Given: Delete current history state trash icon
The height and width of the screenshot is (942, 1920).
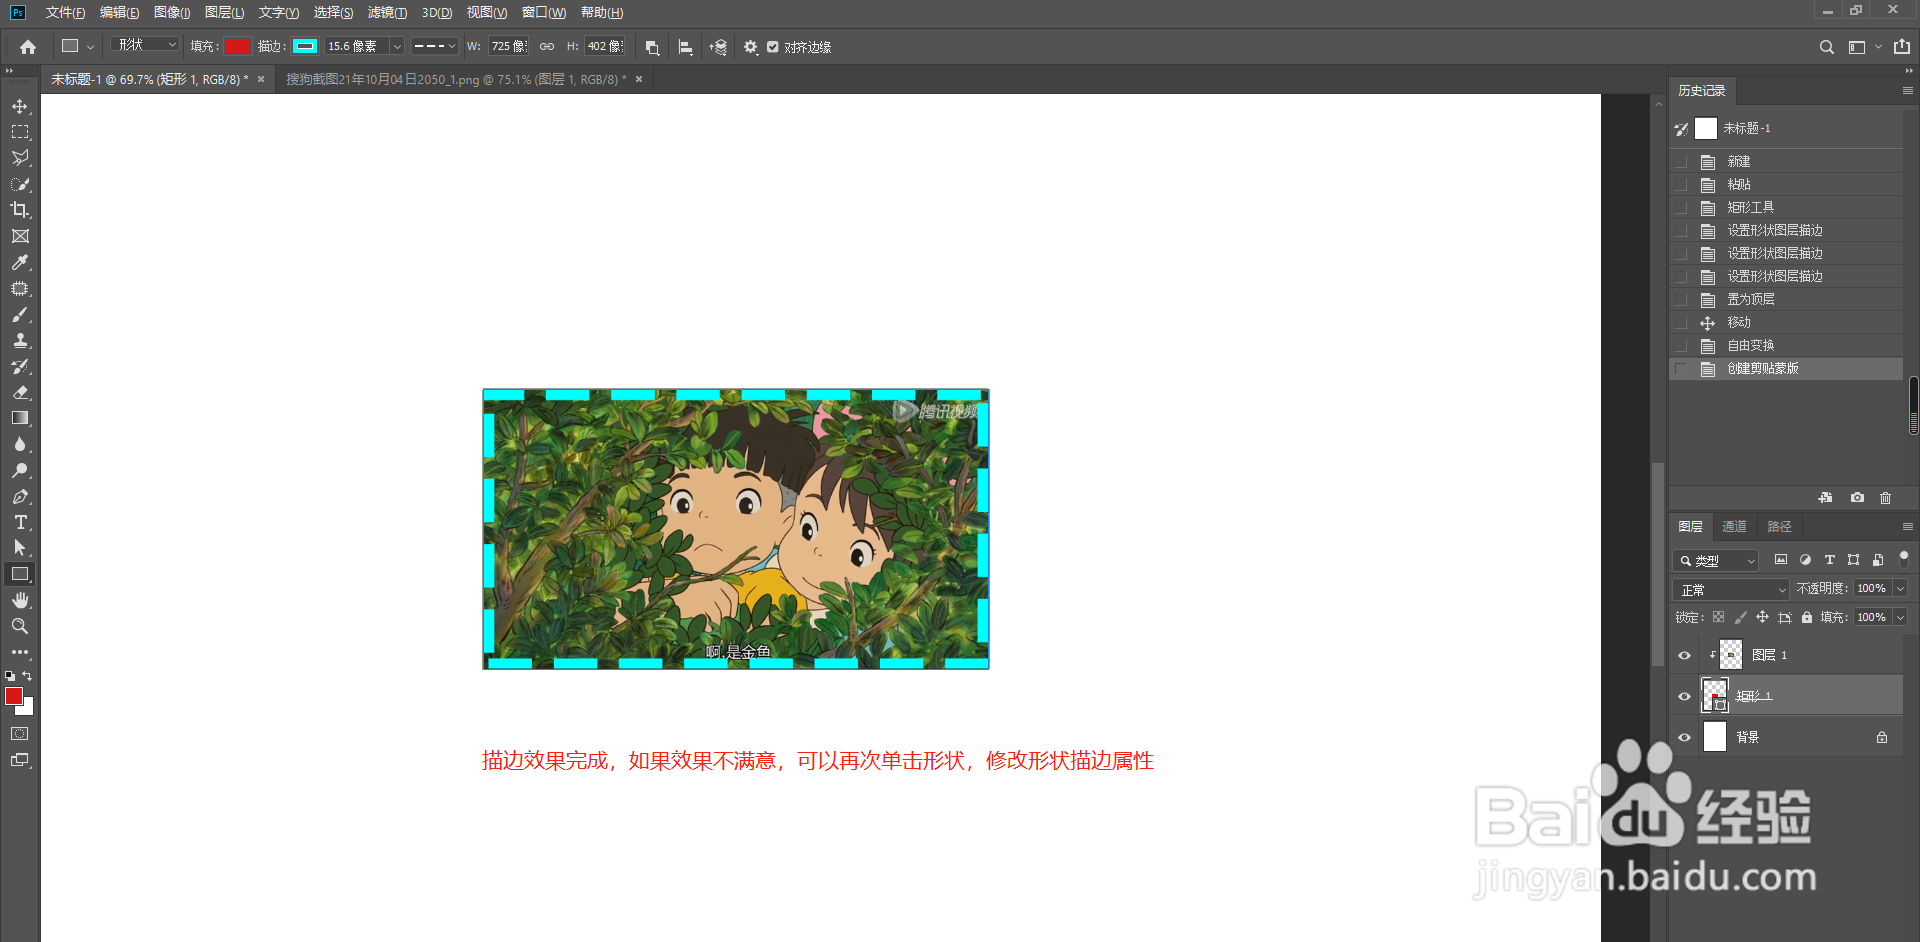Looking at the screenshot, I should pos(1886,498).
